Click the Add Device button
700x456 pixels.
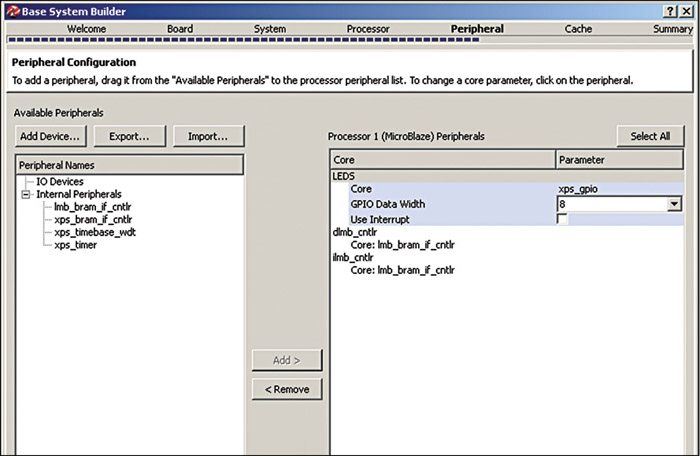[x=50, y=136]
